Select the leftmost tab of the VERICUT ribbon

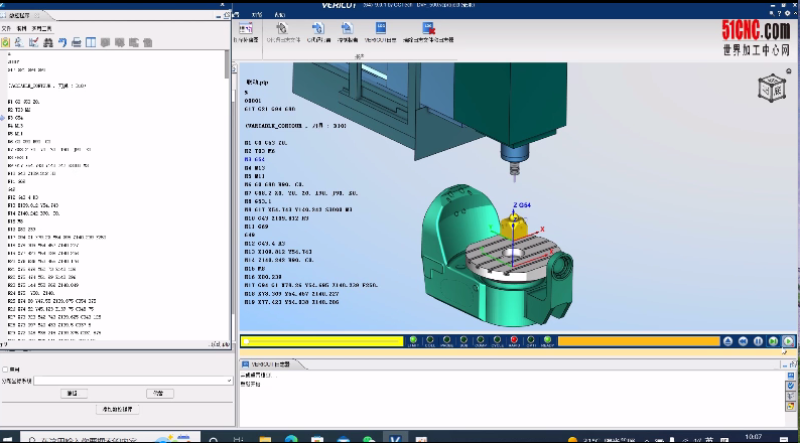point(257,15)
